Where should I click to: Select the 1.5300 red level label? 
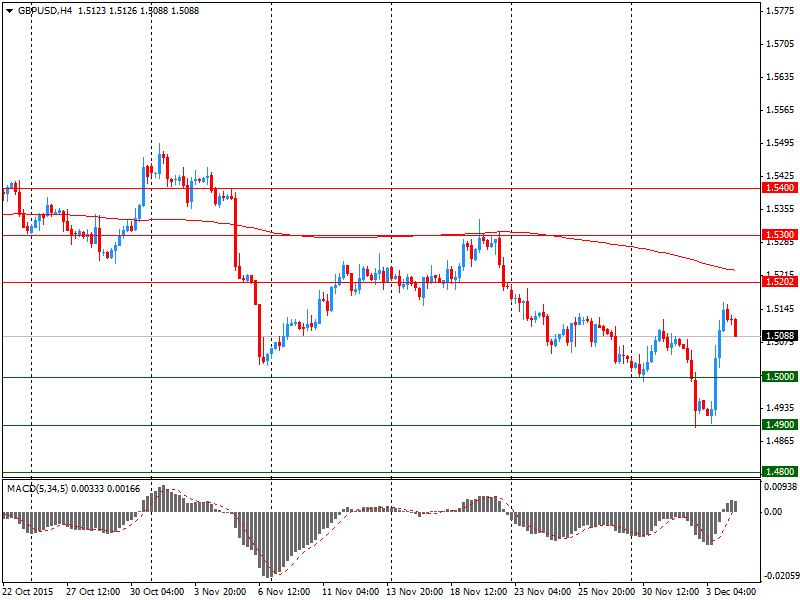pos(779,235)
